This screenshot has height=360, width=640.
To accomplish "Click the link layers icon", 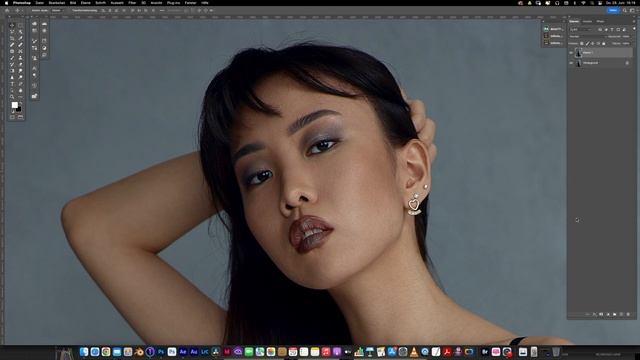I will (587, 314).
